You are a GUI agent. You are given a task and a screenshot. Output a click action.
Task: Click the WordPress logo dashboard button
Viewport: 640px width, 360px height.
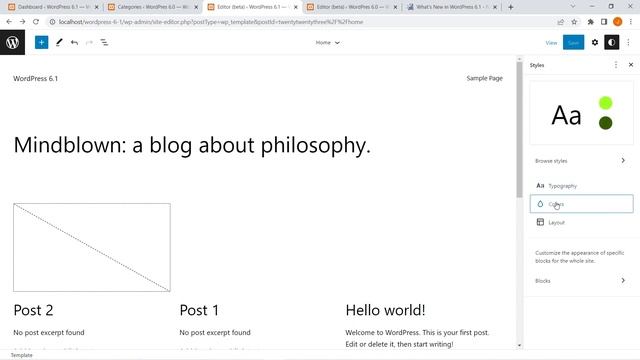click(x=12, y=42)
